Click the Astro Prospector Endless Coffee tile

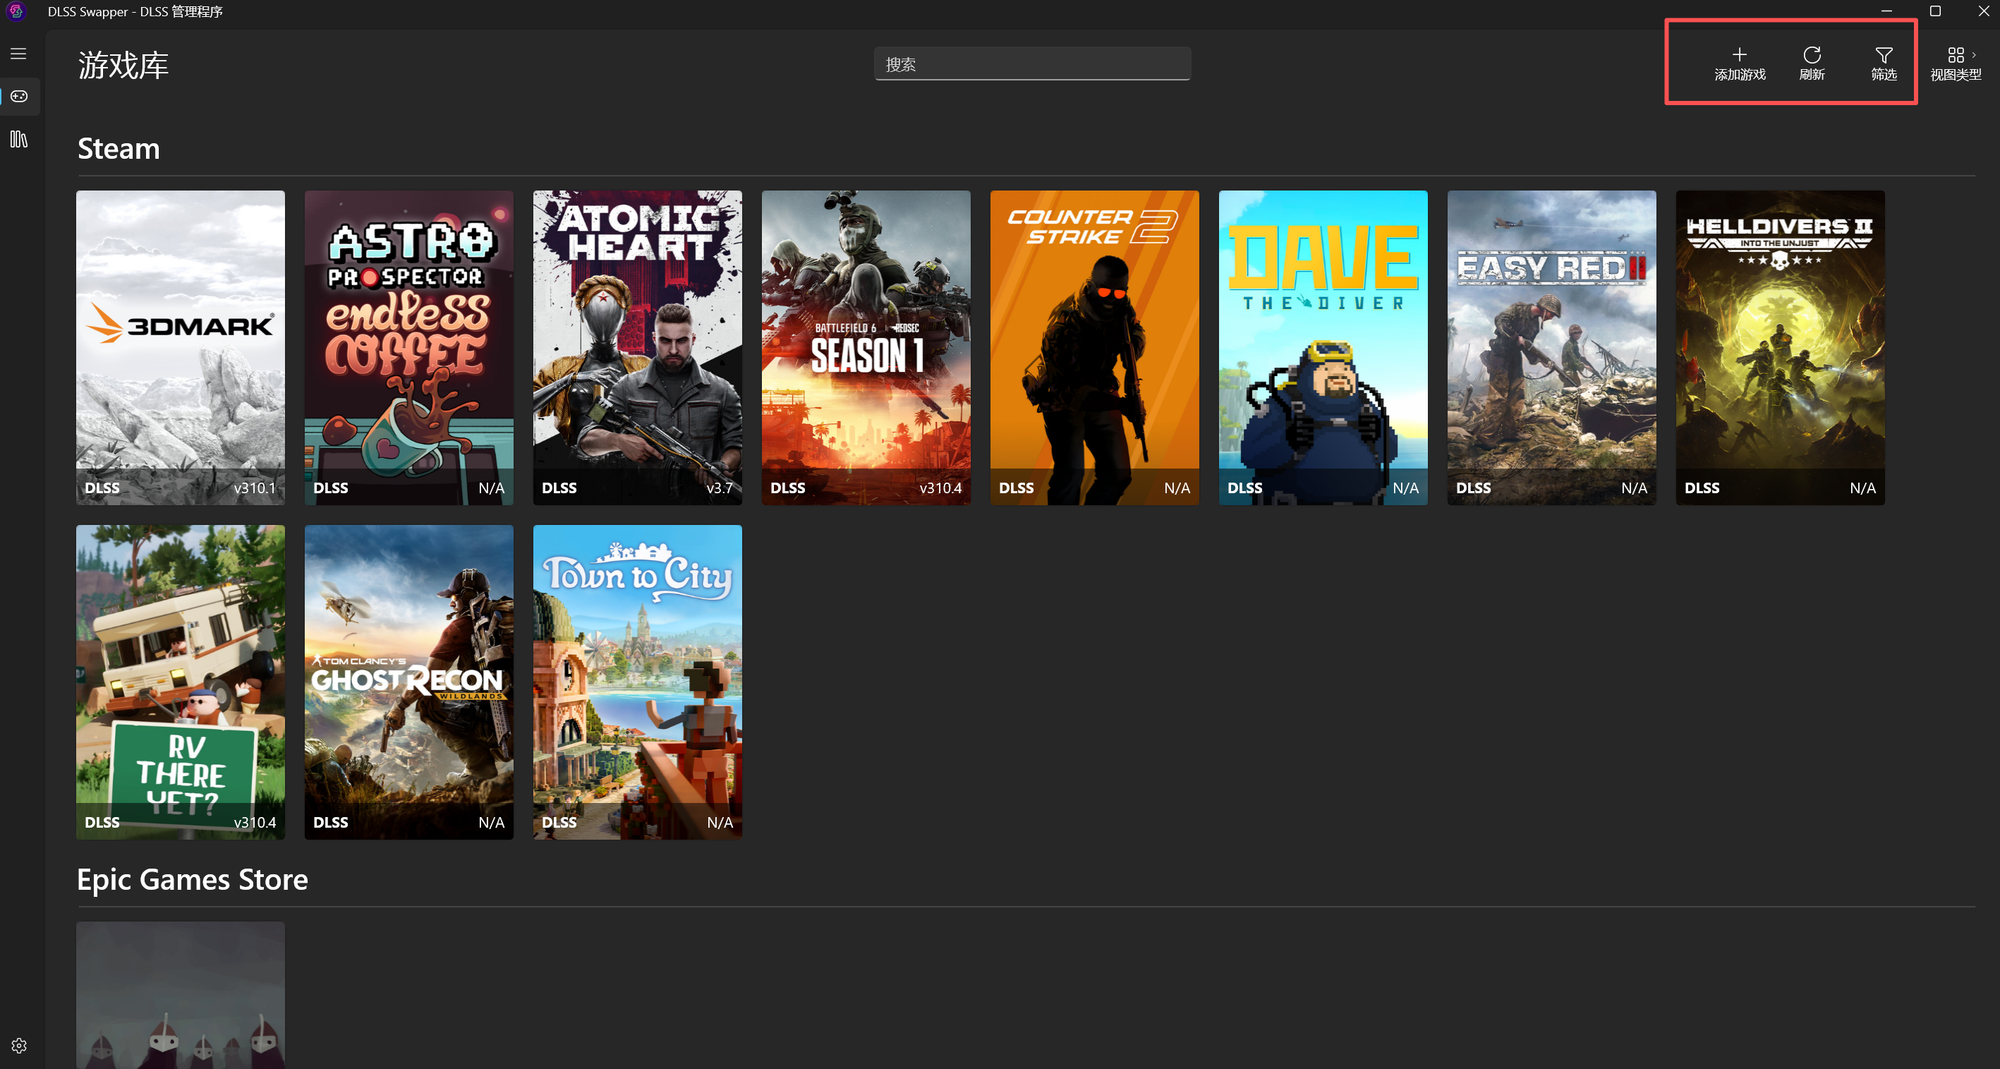tap(409, 347)
